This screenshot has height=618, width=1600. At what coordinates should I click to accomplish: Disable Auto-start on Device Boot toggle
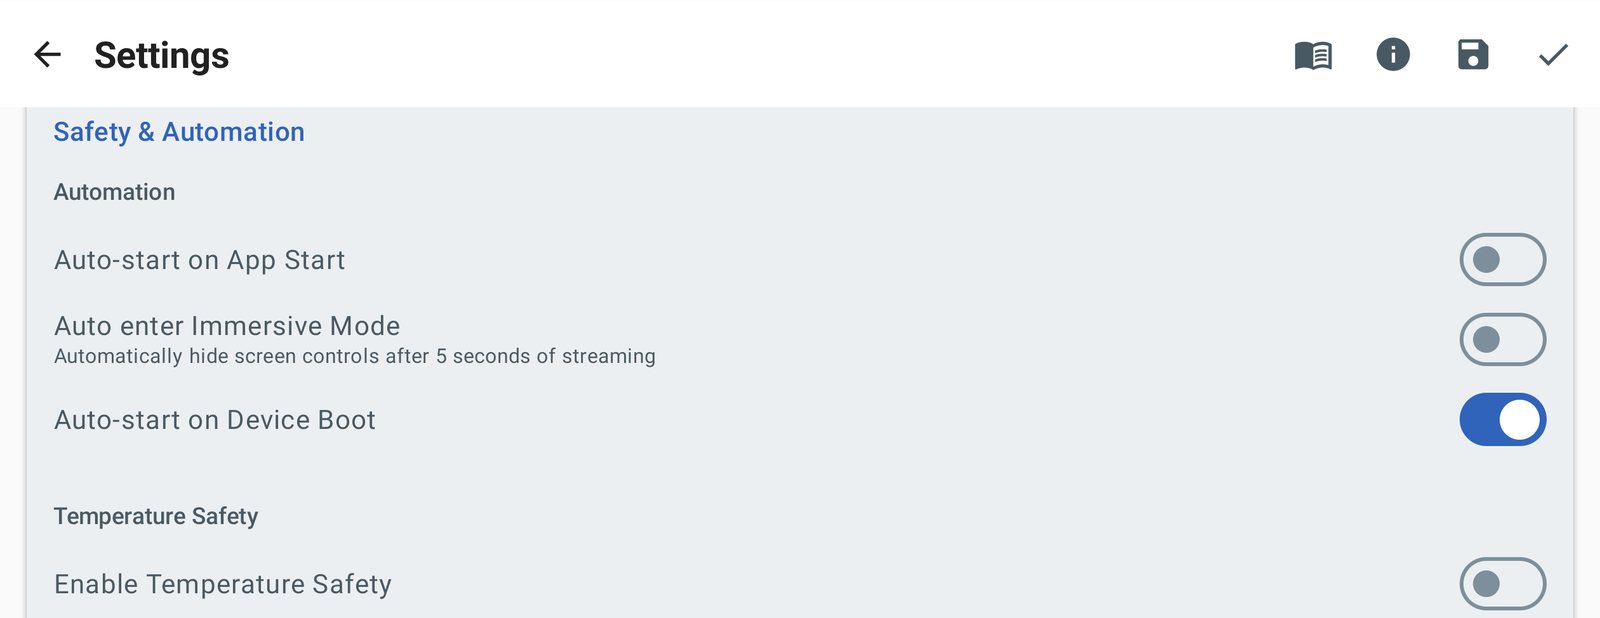(1502, 420)
